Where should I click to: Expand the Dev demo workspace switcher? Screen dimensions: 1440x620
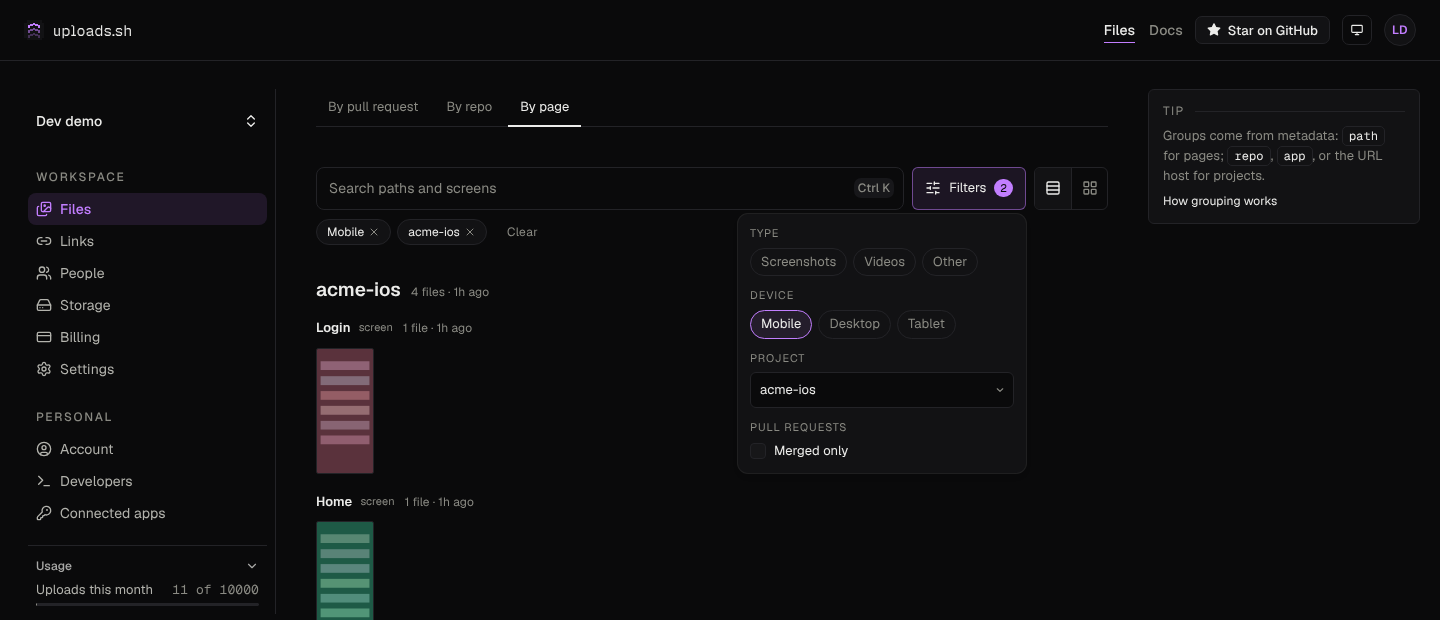point(147,121)
